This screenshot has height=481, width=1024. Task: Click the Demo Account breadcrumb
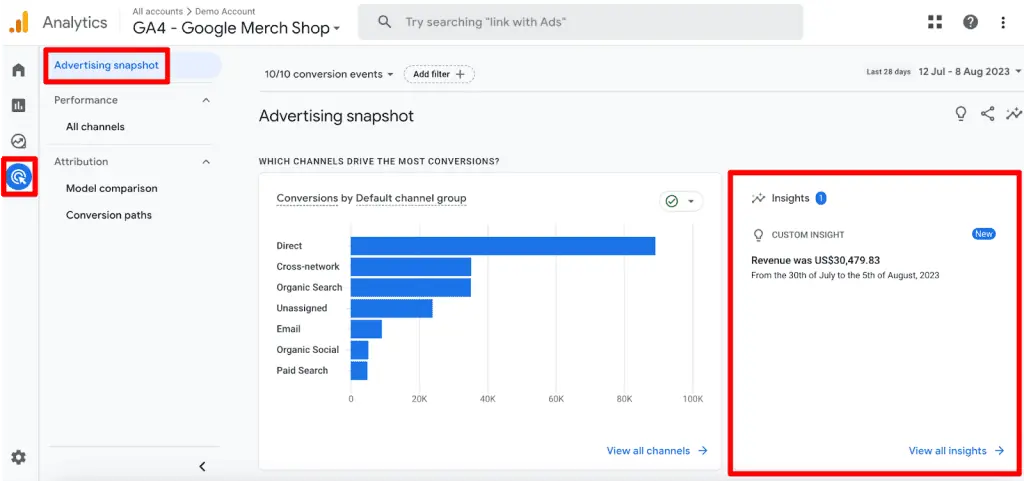coord(225,11)
